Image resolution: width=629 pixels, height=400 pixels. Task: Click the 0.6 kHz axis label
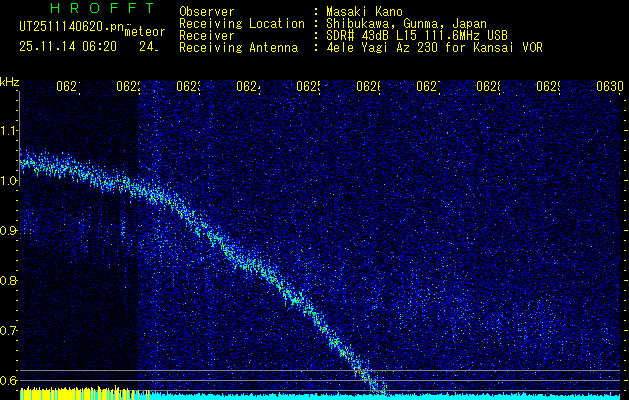(x=8, y=381)
